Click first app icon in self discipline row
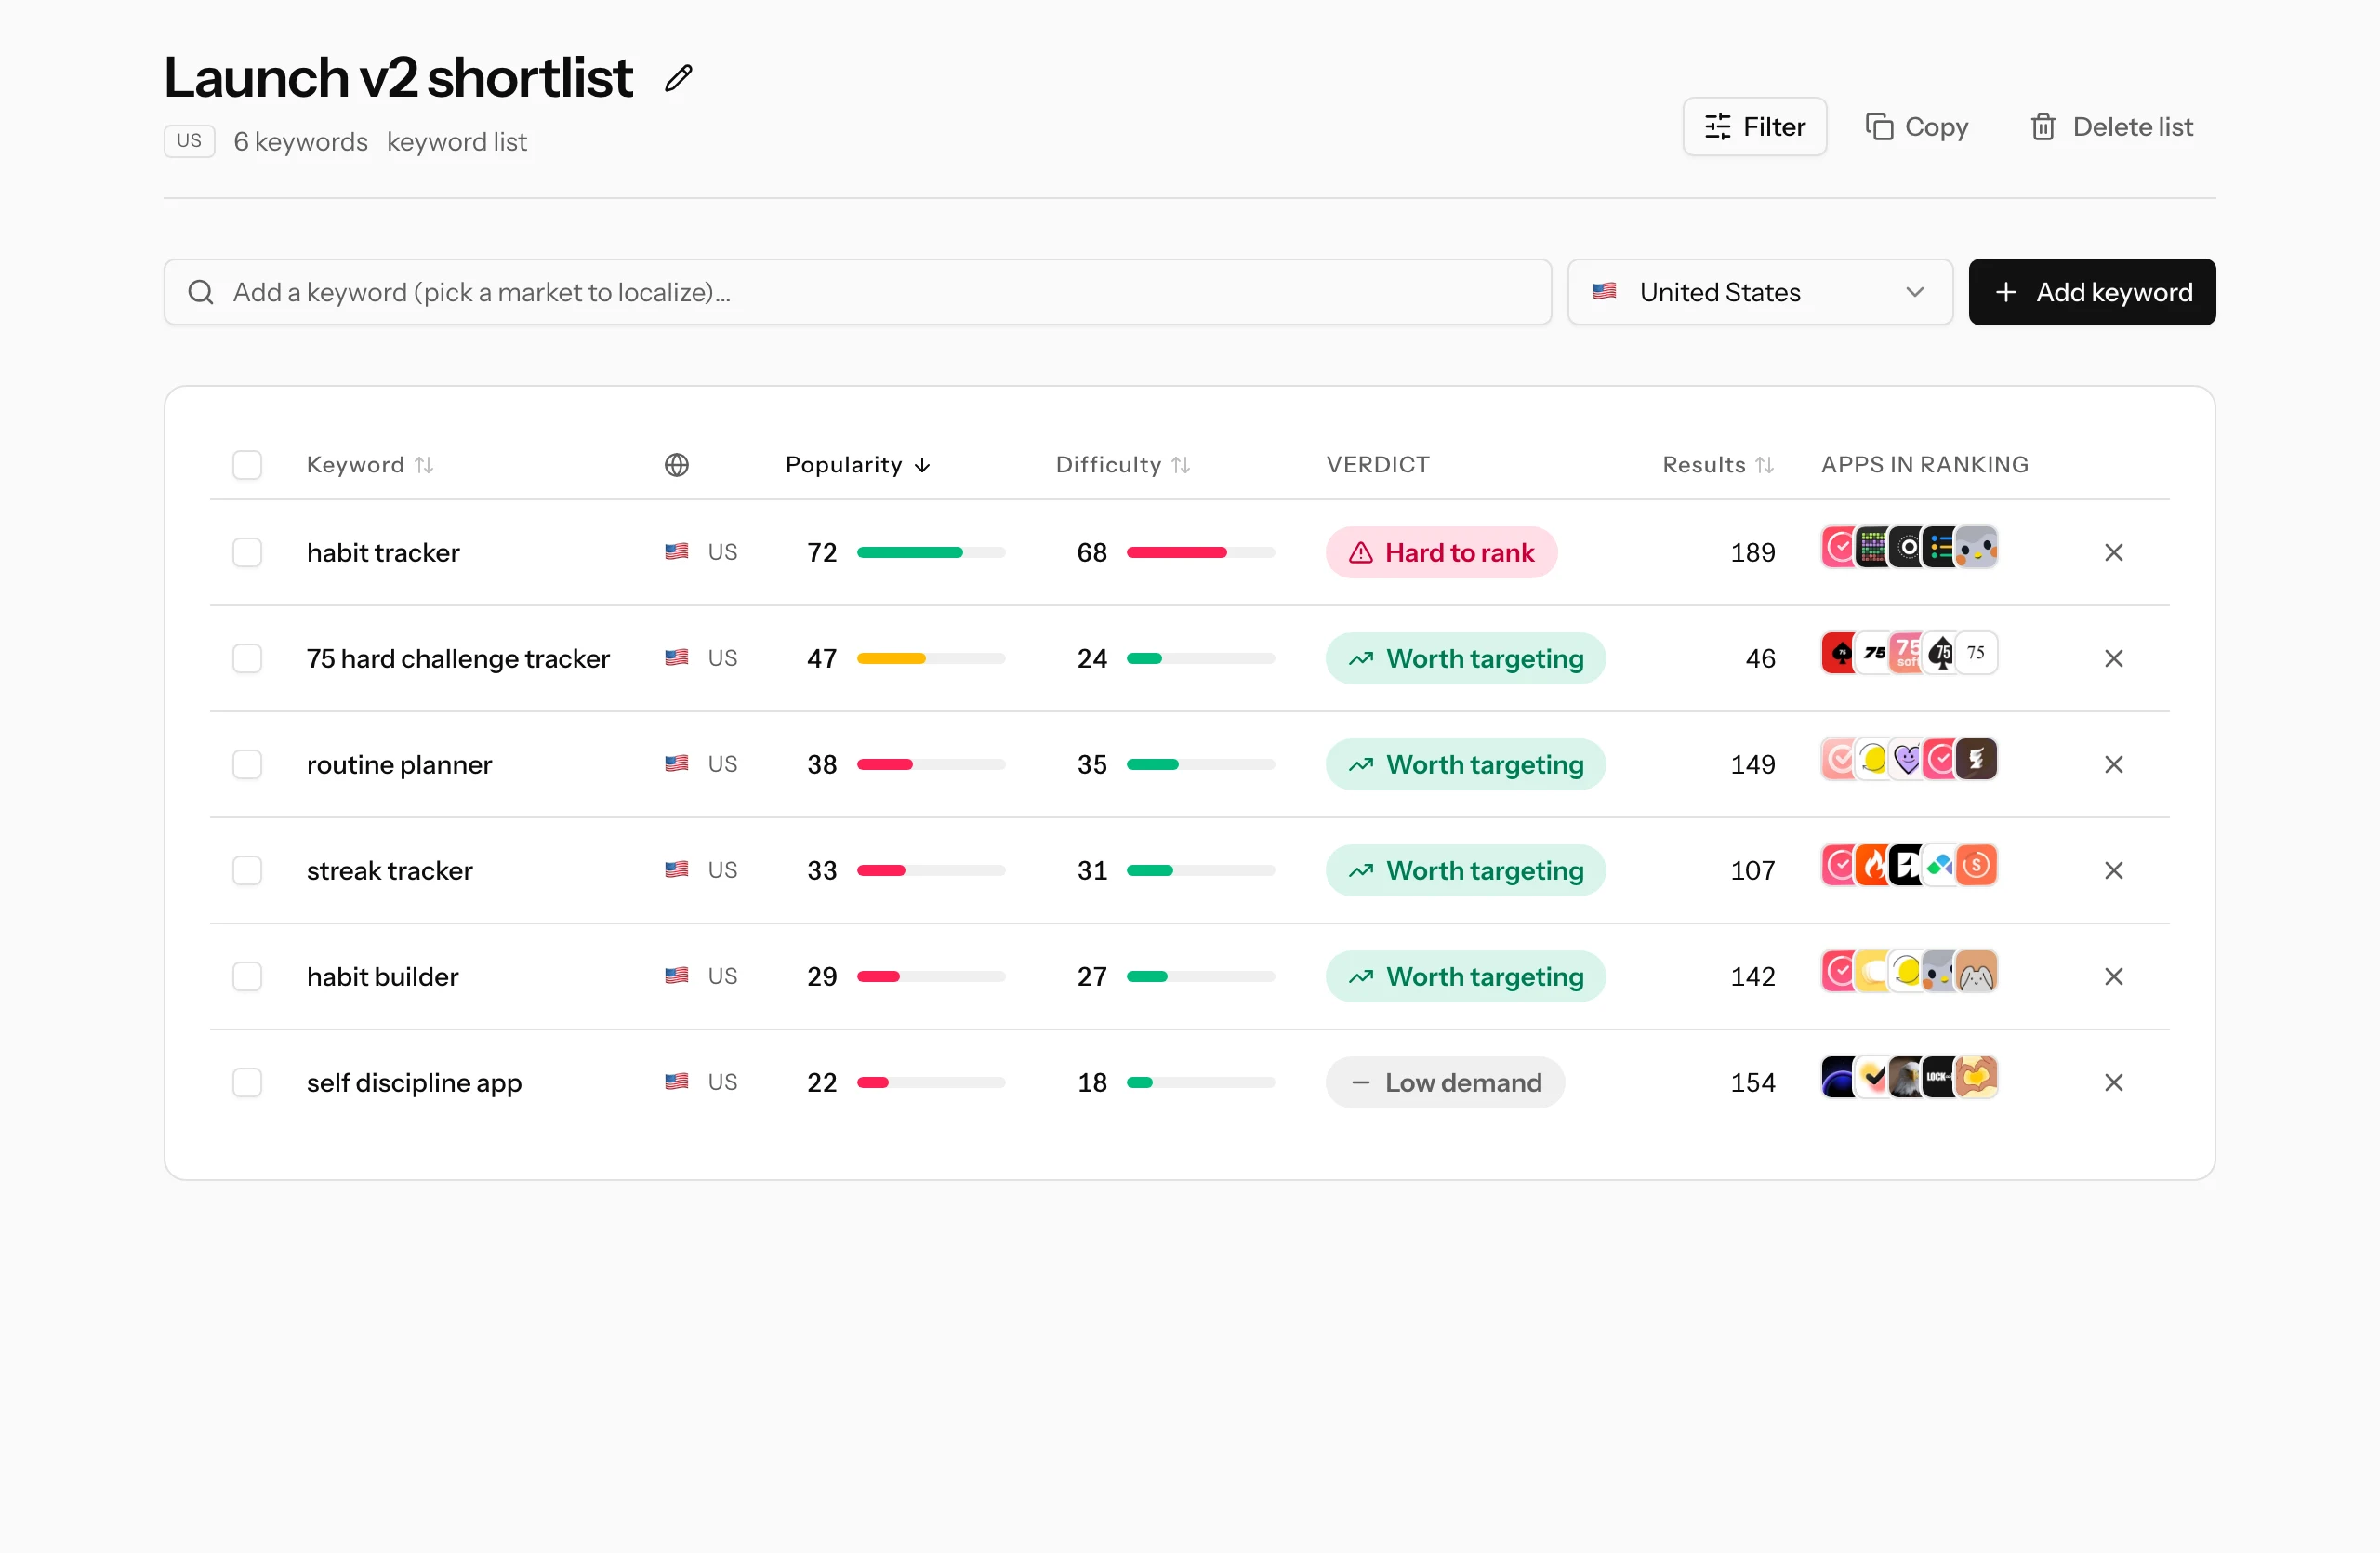The height and width of the screenshot is (1553, 2380). pyautogui.click(x=1839, y=1077)
